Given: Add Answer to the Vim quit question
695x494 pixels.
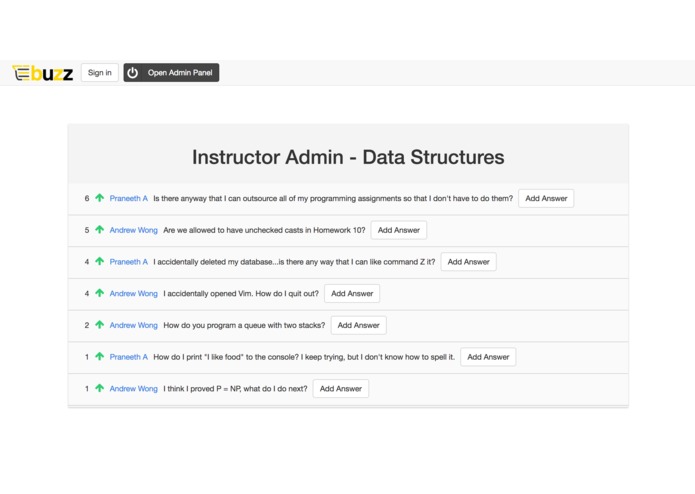Looking at the screenshot, I should pos(352,294).
